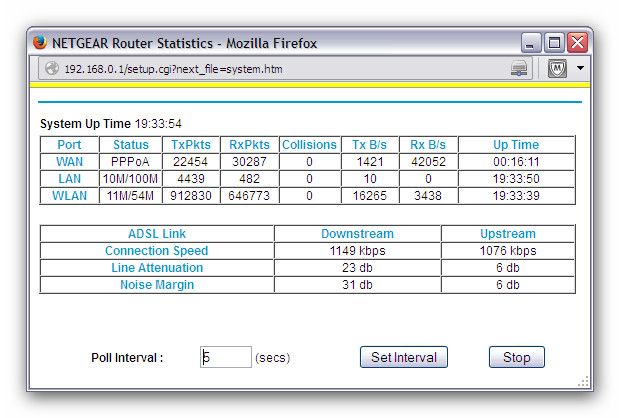Click the WAN port row label

click(70, 162)
